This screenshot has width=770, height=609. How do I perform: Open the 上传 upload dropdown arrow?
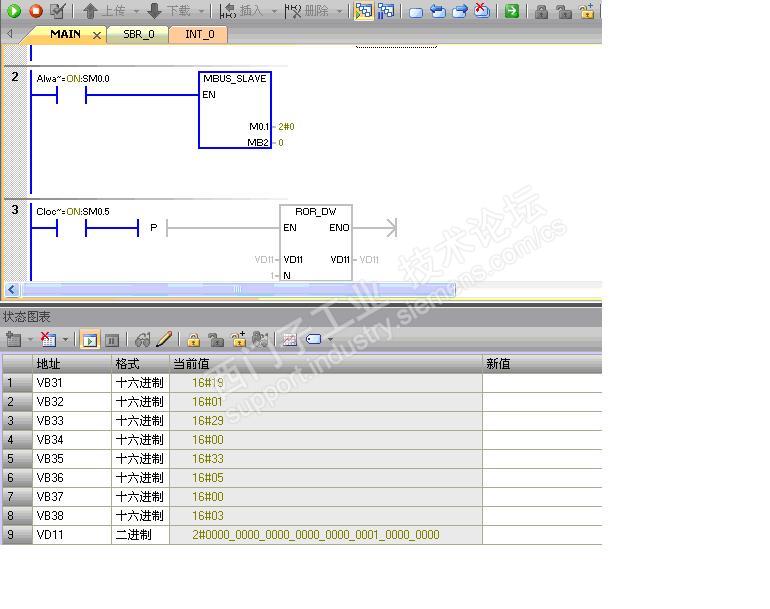pos(137,11)
